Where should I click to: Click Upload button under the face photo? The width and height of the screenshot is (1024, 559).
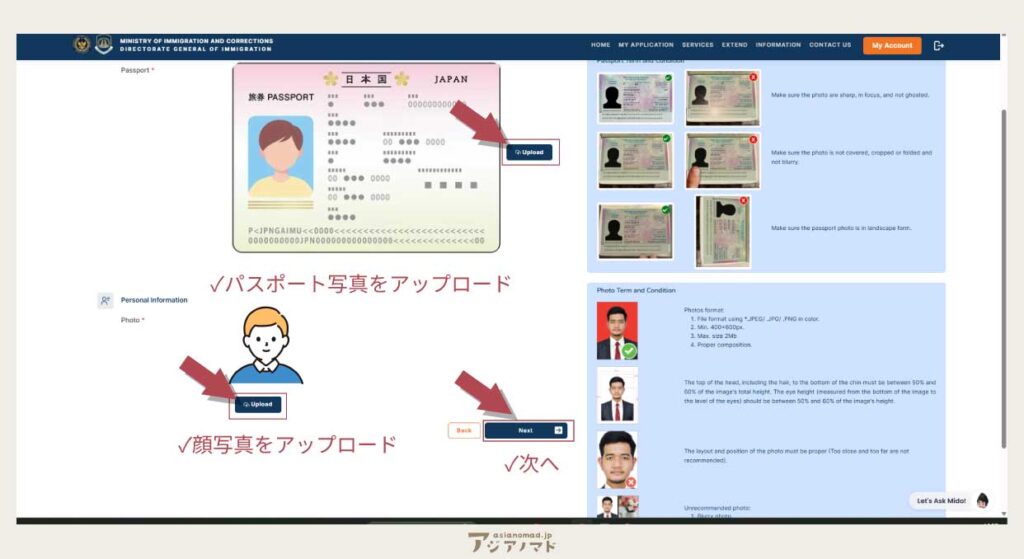tap(256, 404)
